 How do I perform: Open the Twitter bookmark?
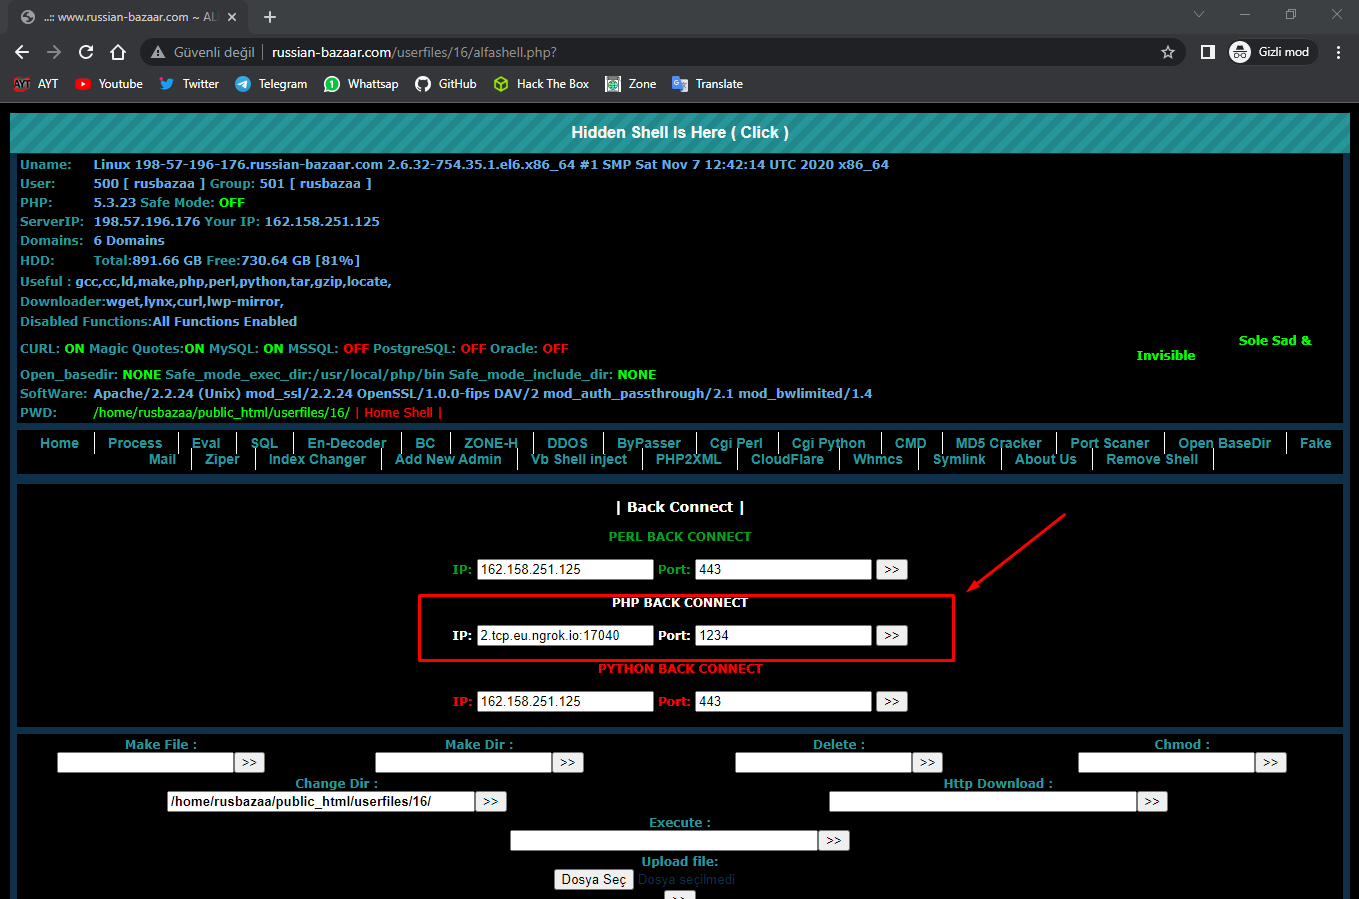[189, 84]
